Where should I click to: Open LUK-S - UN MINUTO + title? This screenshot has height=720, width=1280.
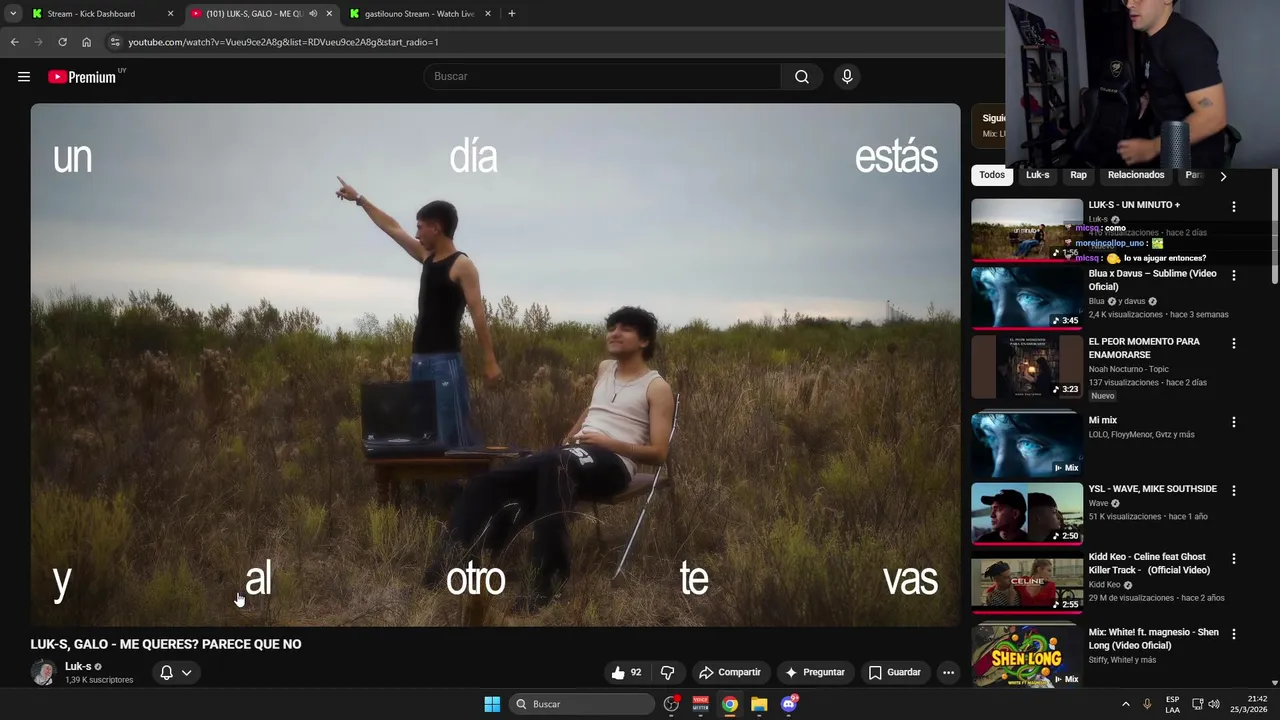pyautogui.click(x=1134, y=205)
